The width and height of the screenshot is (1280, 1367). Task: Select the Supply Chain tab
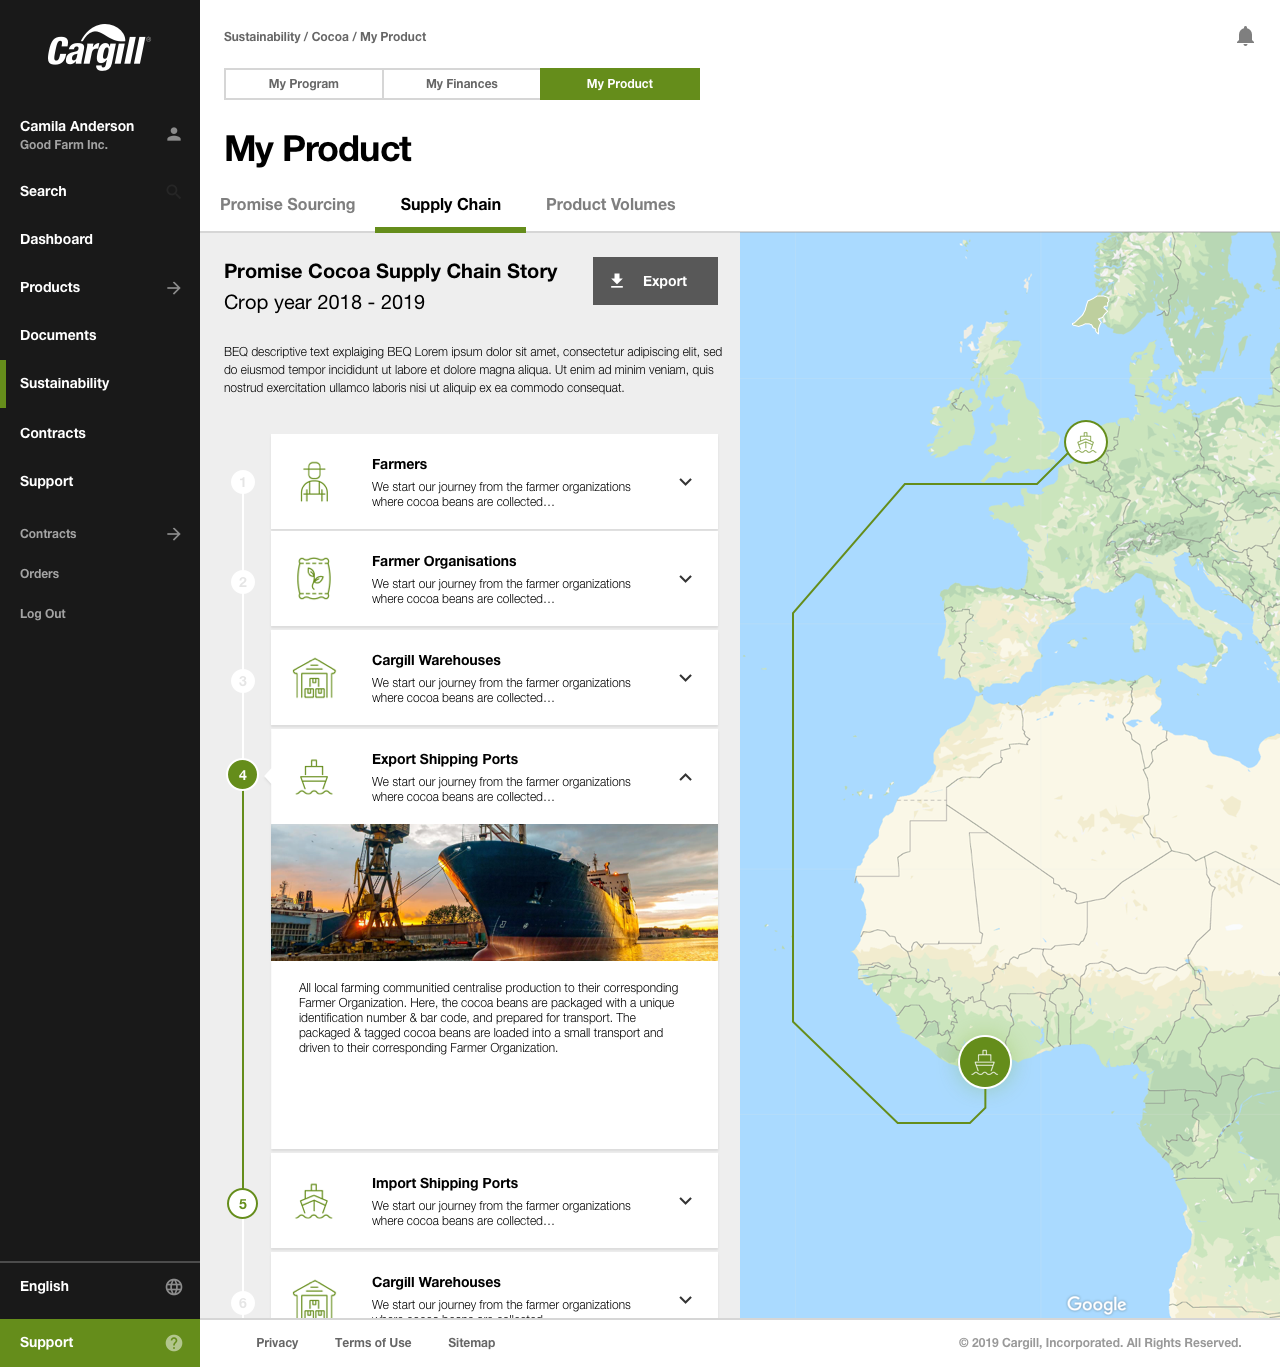451,205
